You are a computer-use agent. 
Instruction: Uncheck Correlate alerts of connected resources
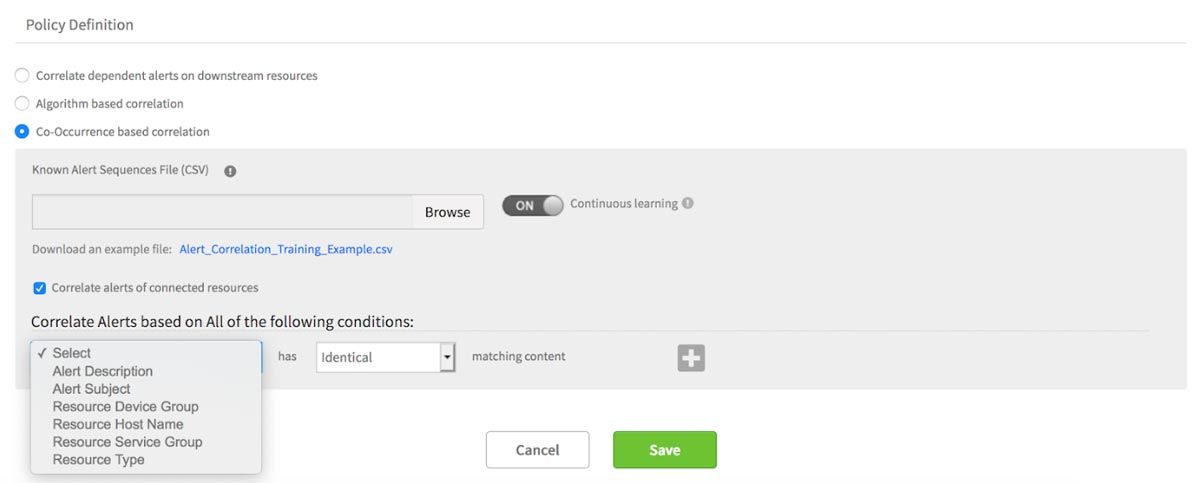(39, 288)
